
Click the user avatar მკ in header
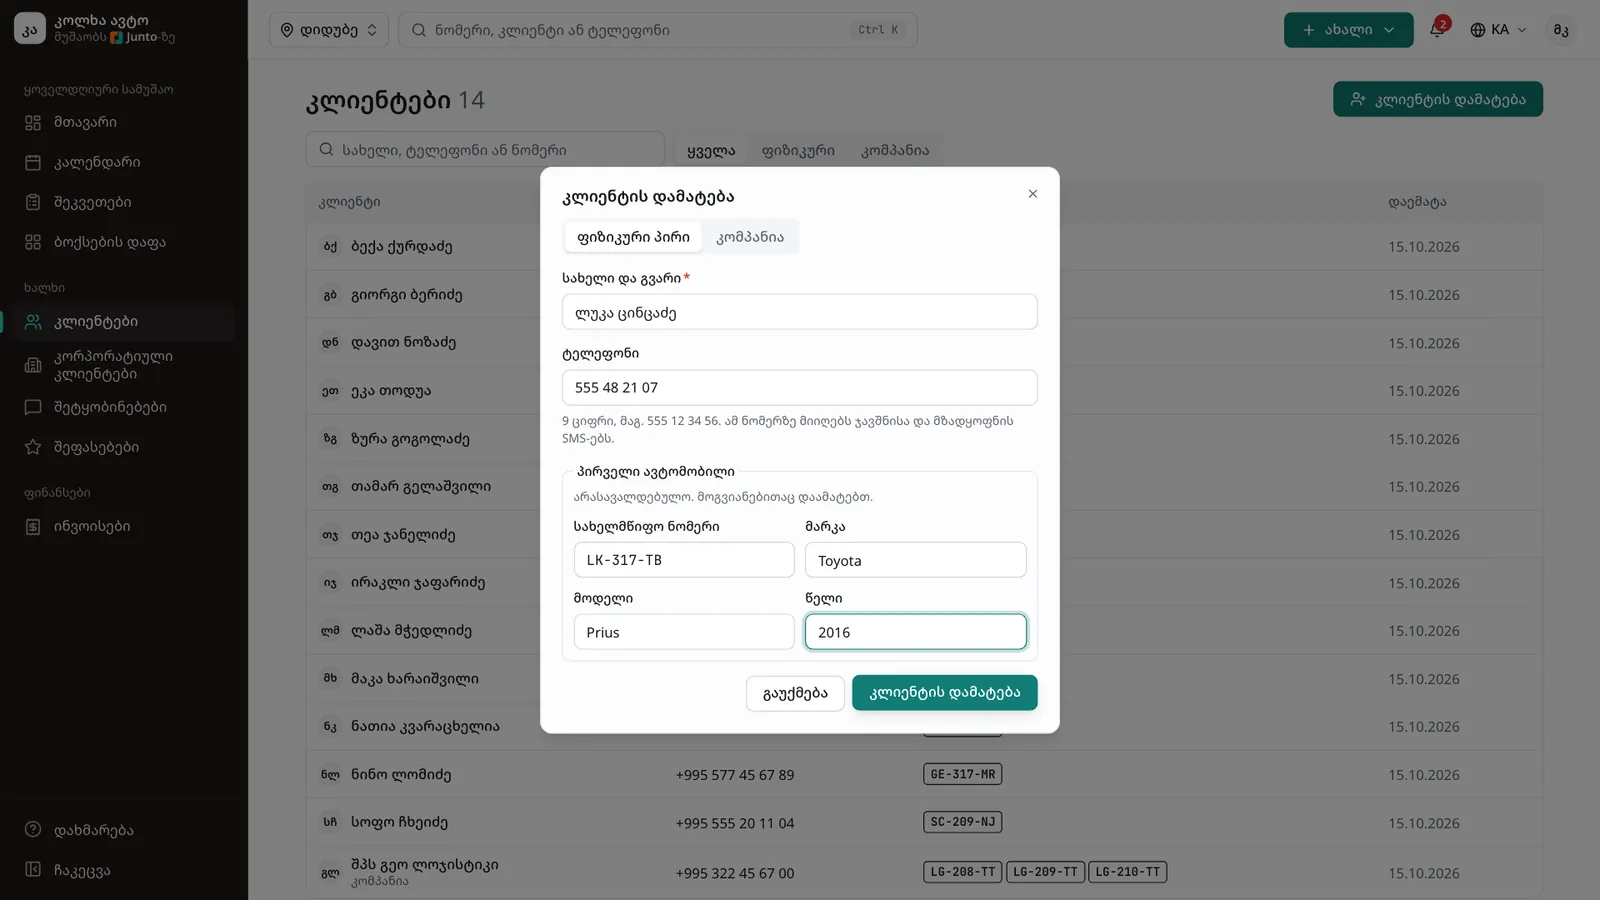click(x=1560, y=30)
